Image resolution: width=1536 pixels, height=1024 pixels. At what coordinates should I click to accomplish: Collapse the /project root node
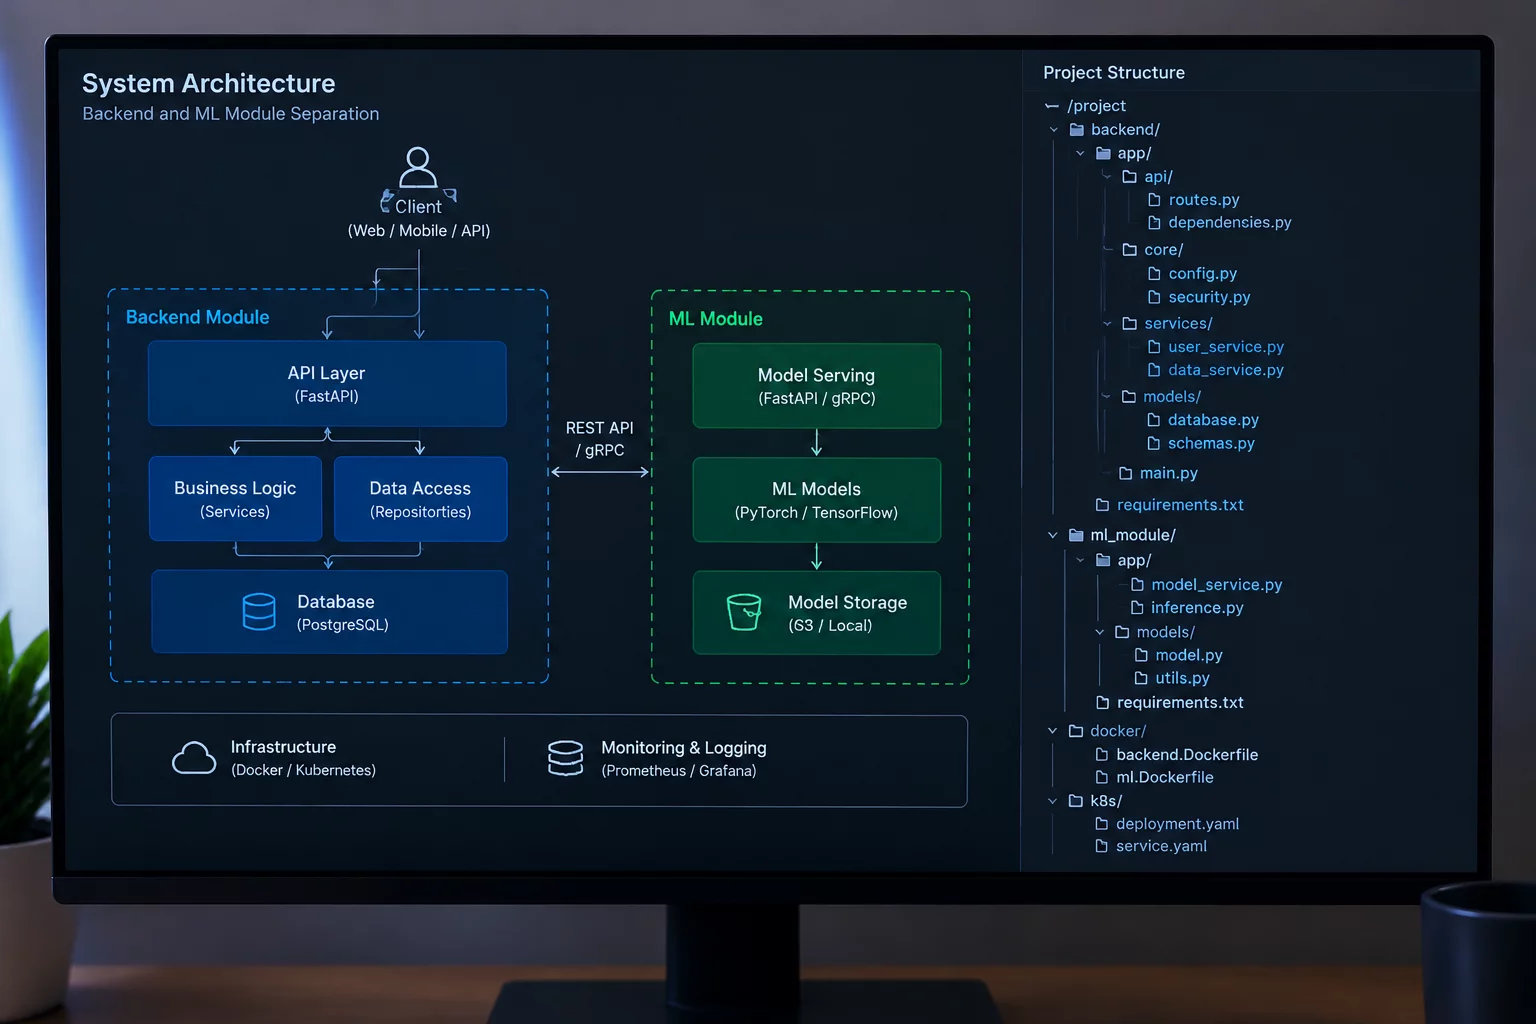click(x=1052, y=106)
